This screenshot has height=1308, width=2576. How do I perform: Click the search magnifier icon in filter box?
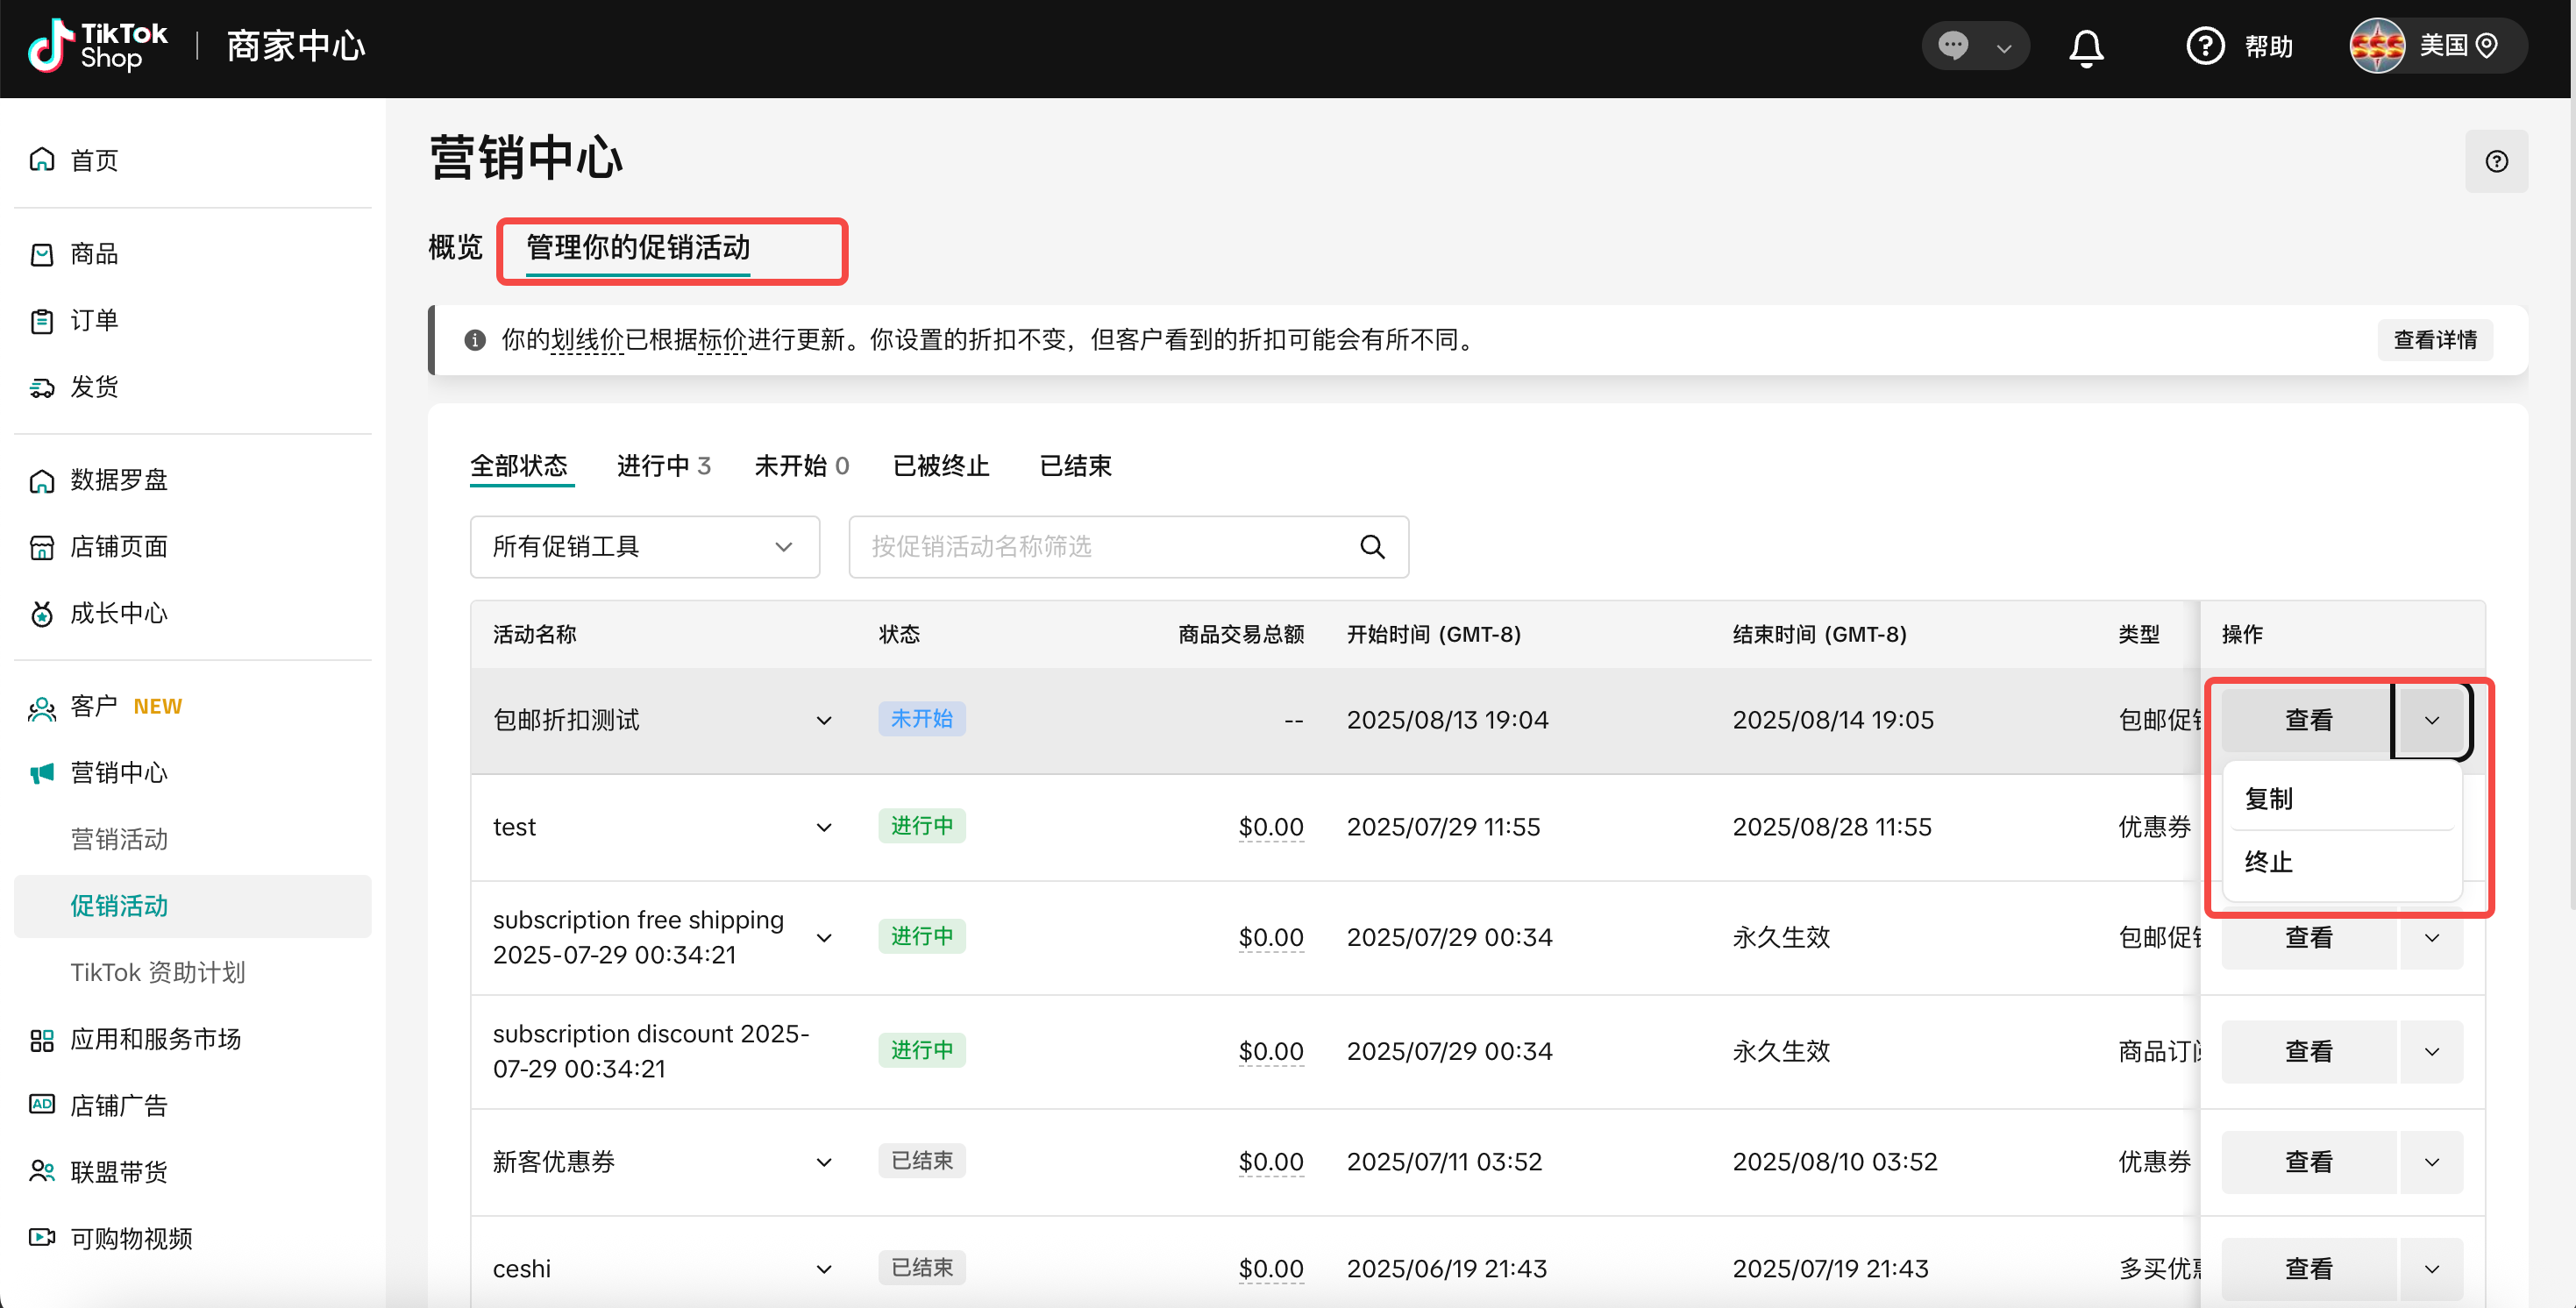click(1372, 546)
